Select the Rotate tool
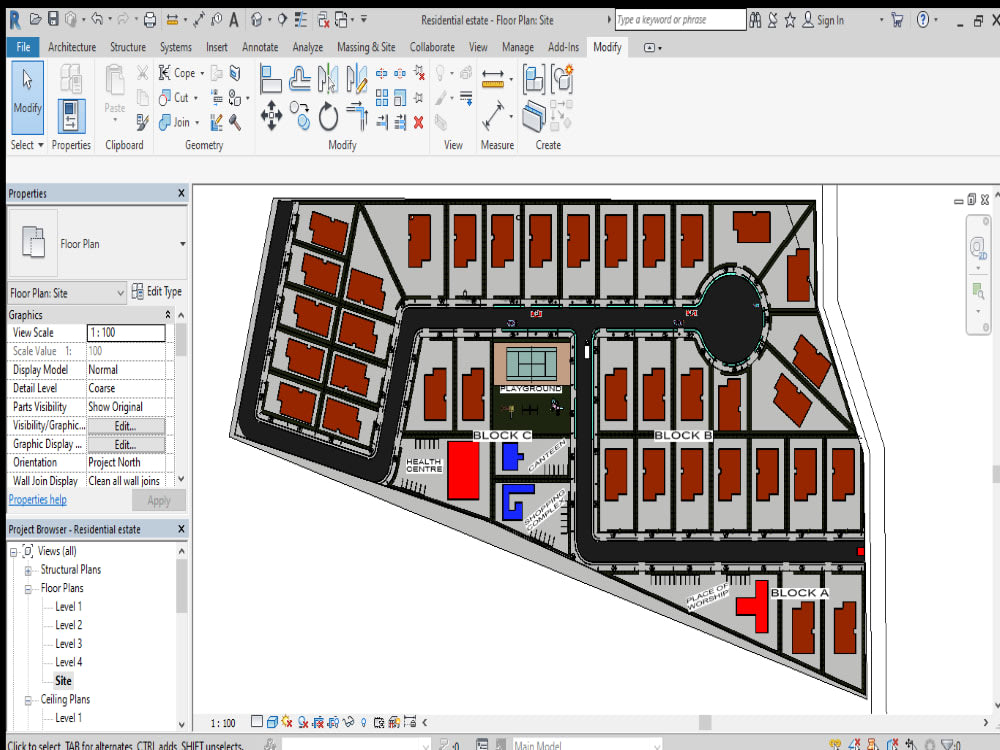 (x=328, y=115)
